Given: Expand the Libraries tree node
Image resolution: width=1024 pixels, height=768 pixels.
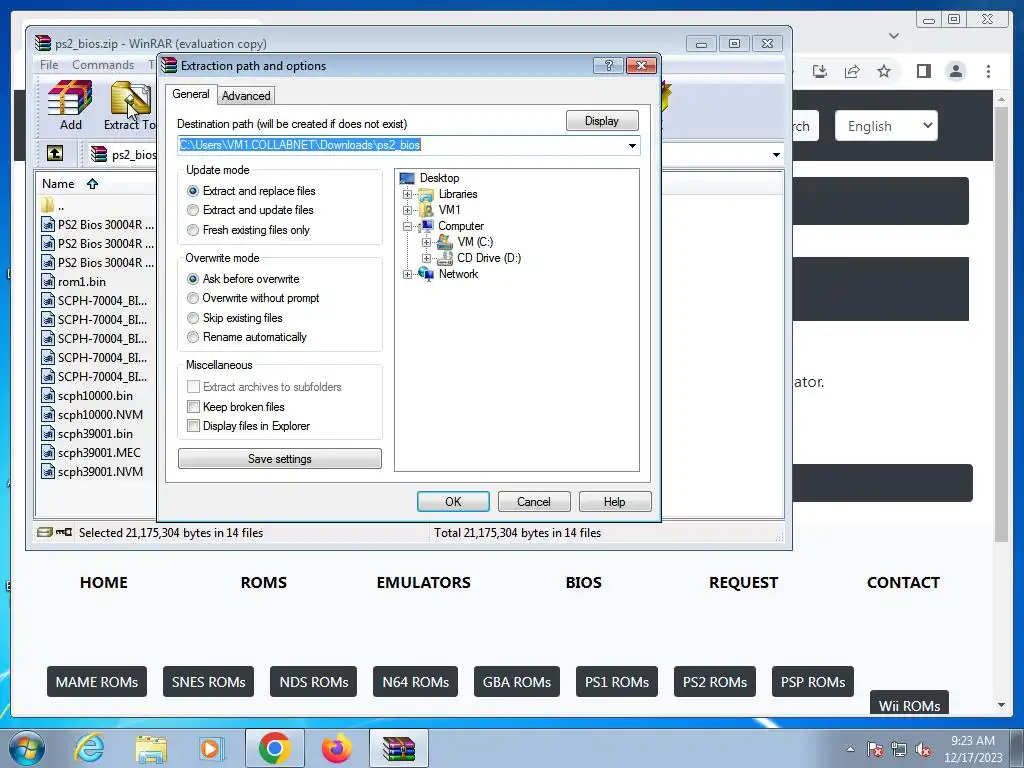Looking at the screenshot, I should pyautogui.click(x=408, y=194).
